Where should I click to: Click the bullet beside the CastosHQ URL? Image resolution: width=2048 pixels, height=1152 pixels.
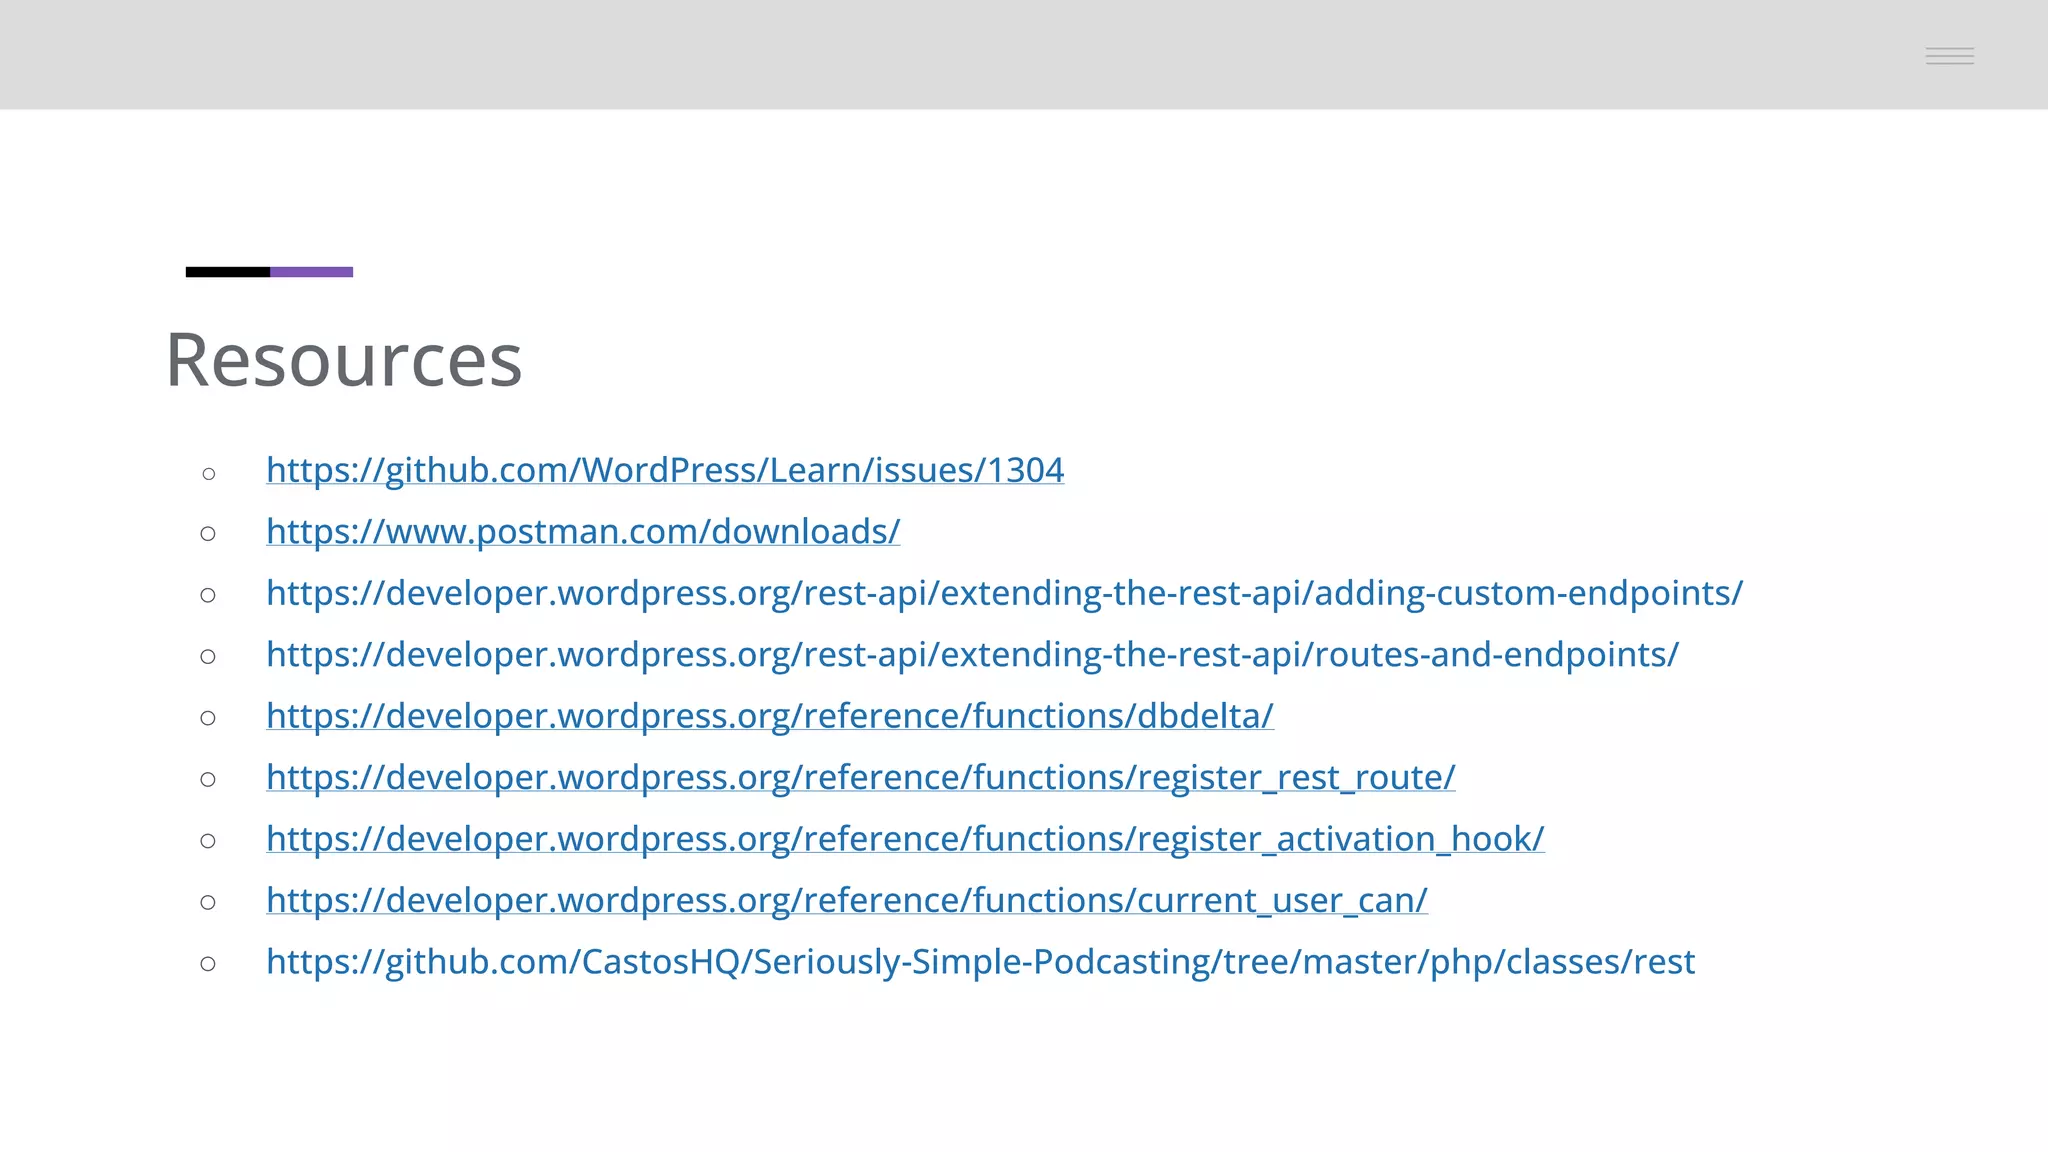tap(208, 964)
